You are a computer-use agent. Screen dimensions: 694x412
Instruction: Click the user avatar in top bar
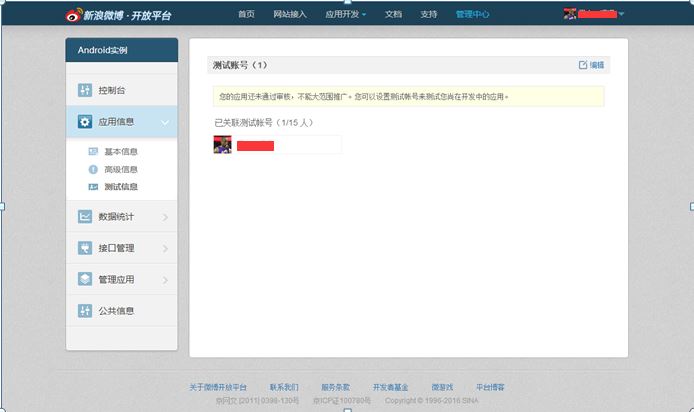click(570, 14)
